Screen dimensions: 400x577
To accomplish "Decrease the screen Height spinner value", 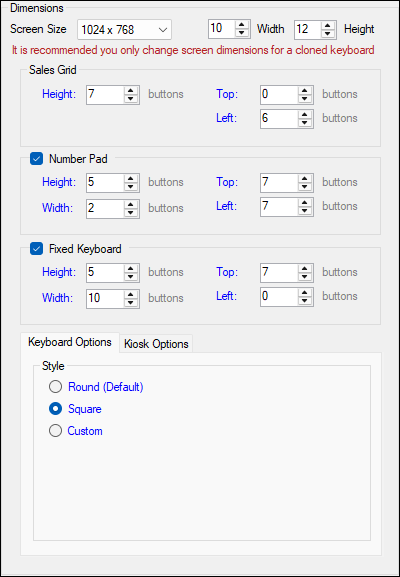I will click(x=327, y=33).
